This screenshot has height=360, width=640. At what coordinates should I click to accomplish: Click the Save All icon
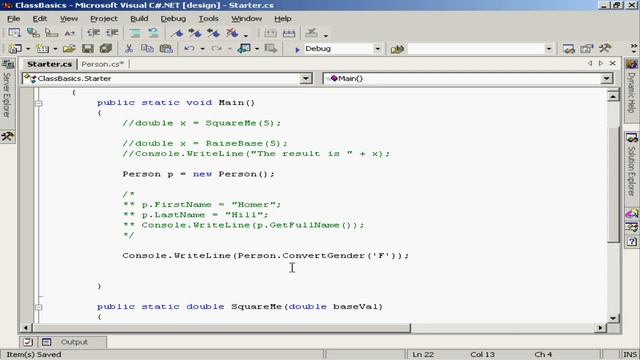106,49
